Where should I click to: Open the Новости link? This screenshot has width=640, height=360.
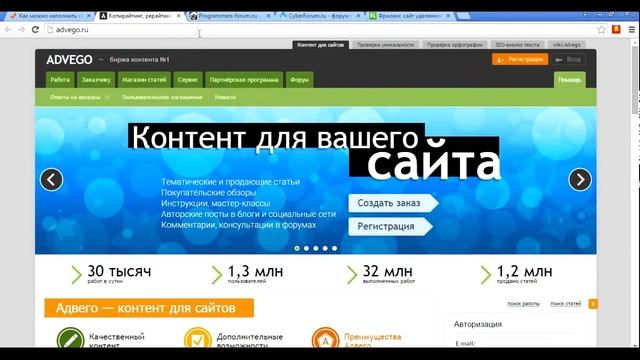(x=225, y=97)
